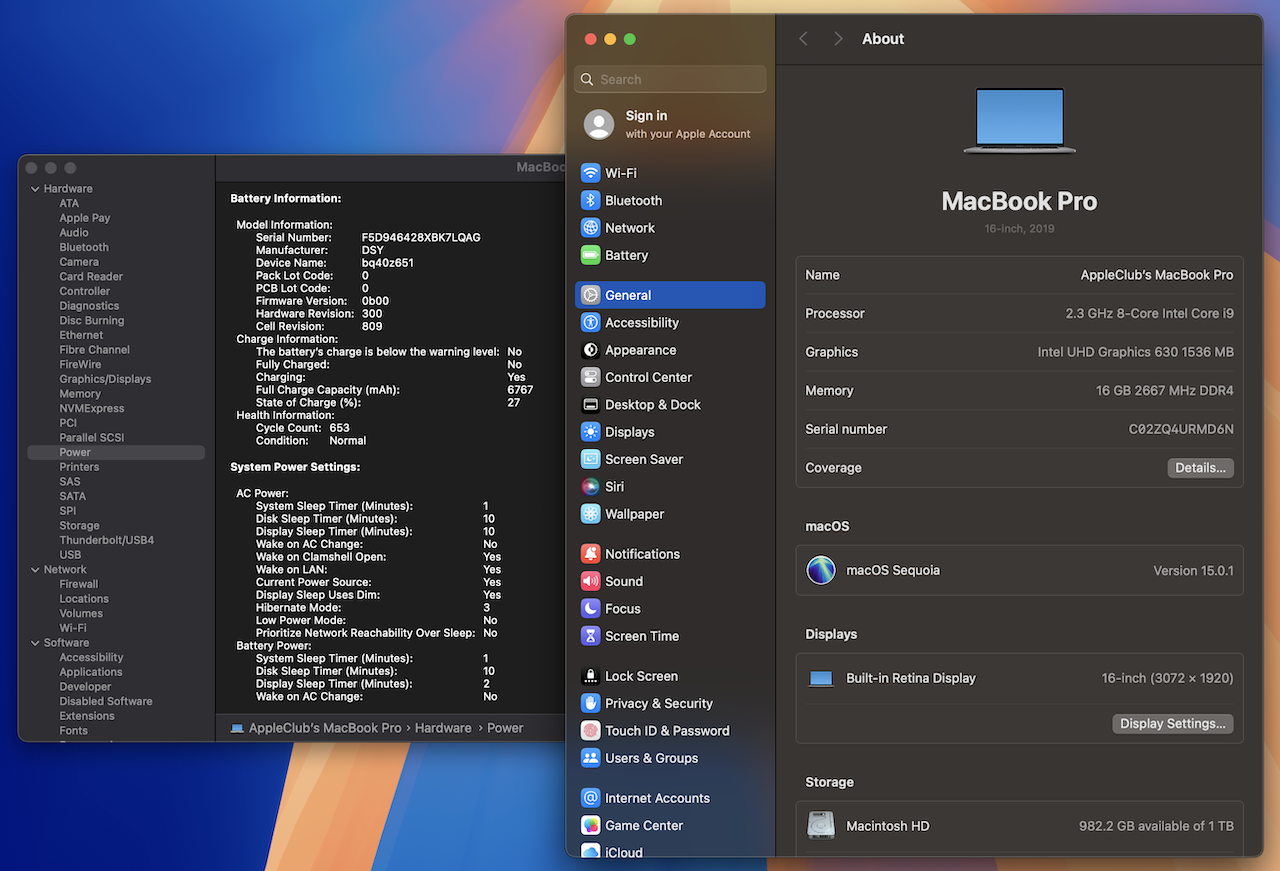Click processor value 2.3 GHz 8-Core Intel Core i9
Image resolution: width=1280 pixels, height=871 pixels.
tap(1150, 314)
